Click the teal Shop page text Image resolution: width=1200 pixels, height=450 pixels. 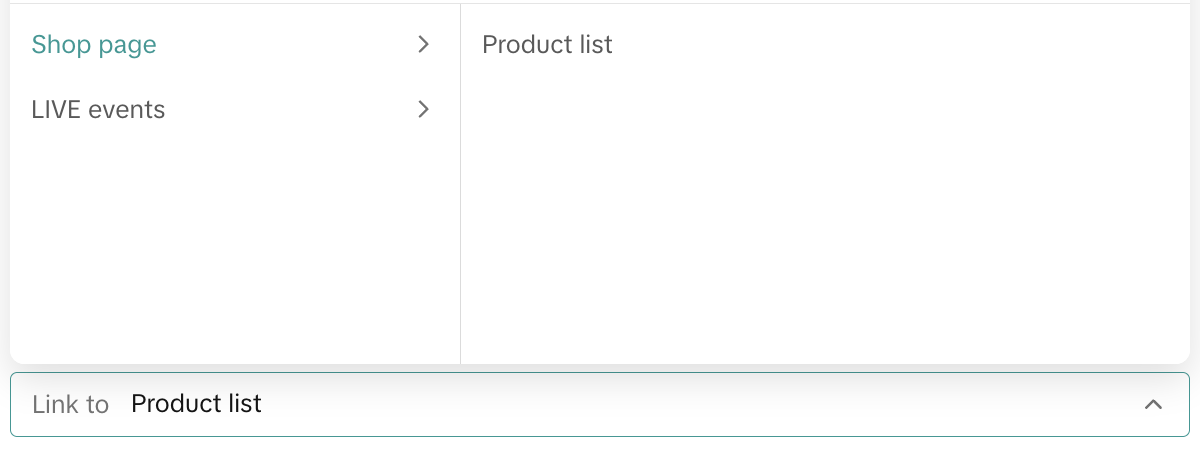click(94, 45)
